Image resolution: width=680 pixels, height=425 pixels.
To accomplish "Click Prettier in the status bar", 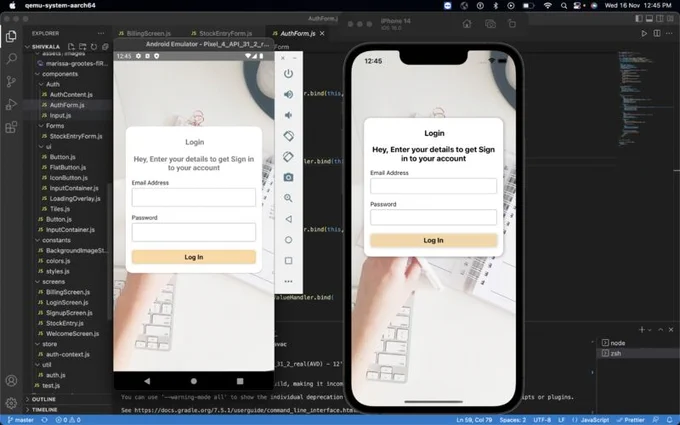I will point(631,420).
